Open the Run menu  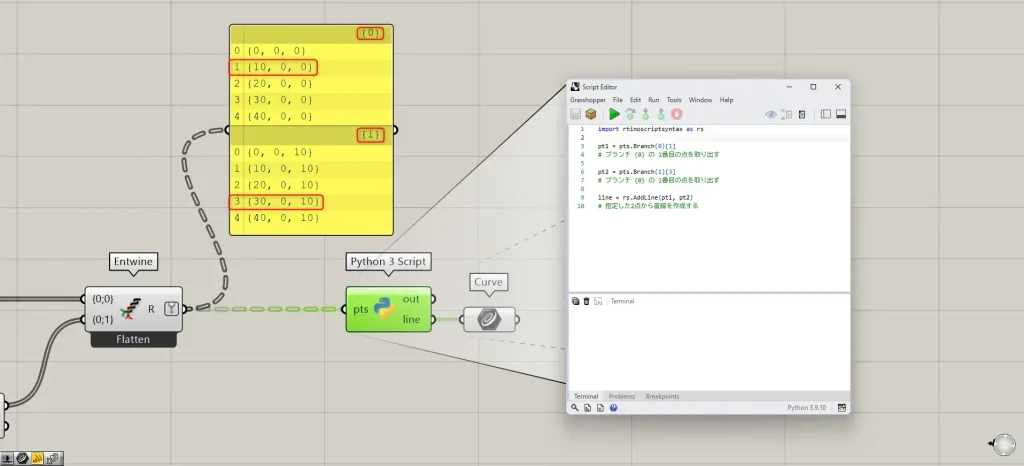653,100
